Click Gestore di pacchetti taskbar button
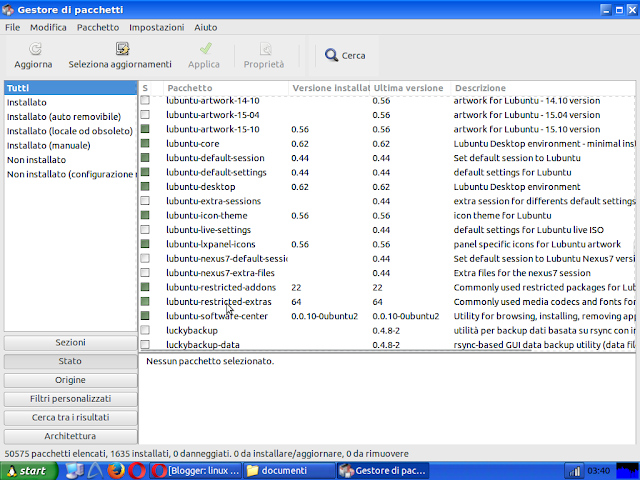The image size is (640, 480). pyautogui.click(x=383, y=471)
